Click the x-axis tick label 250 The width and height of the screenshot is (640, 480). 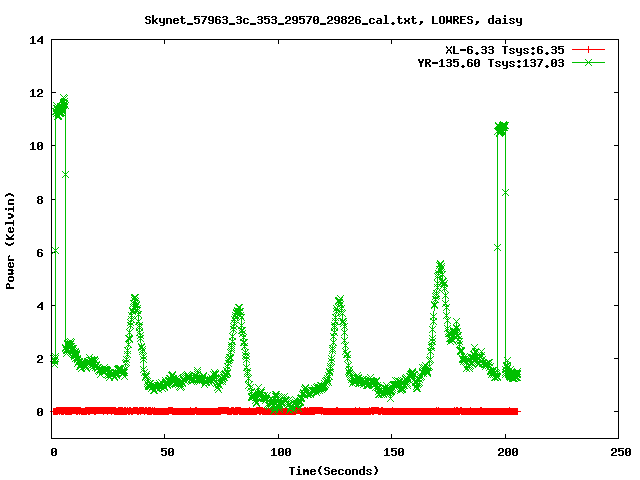620,452
